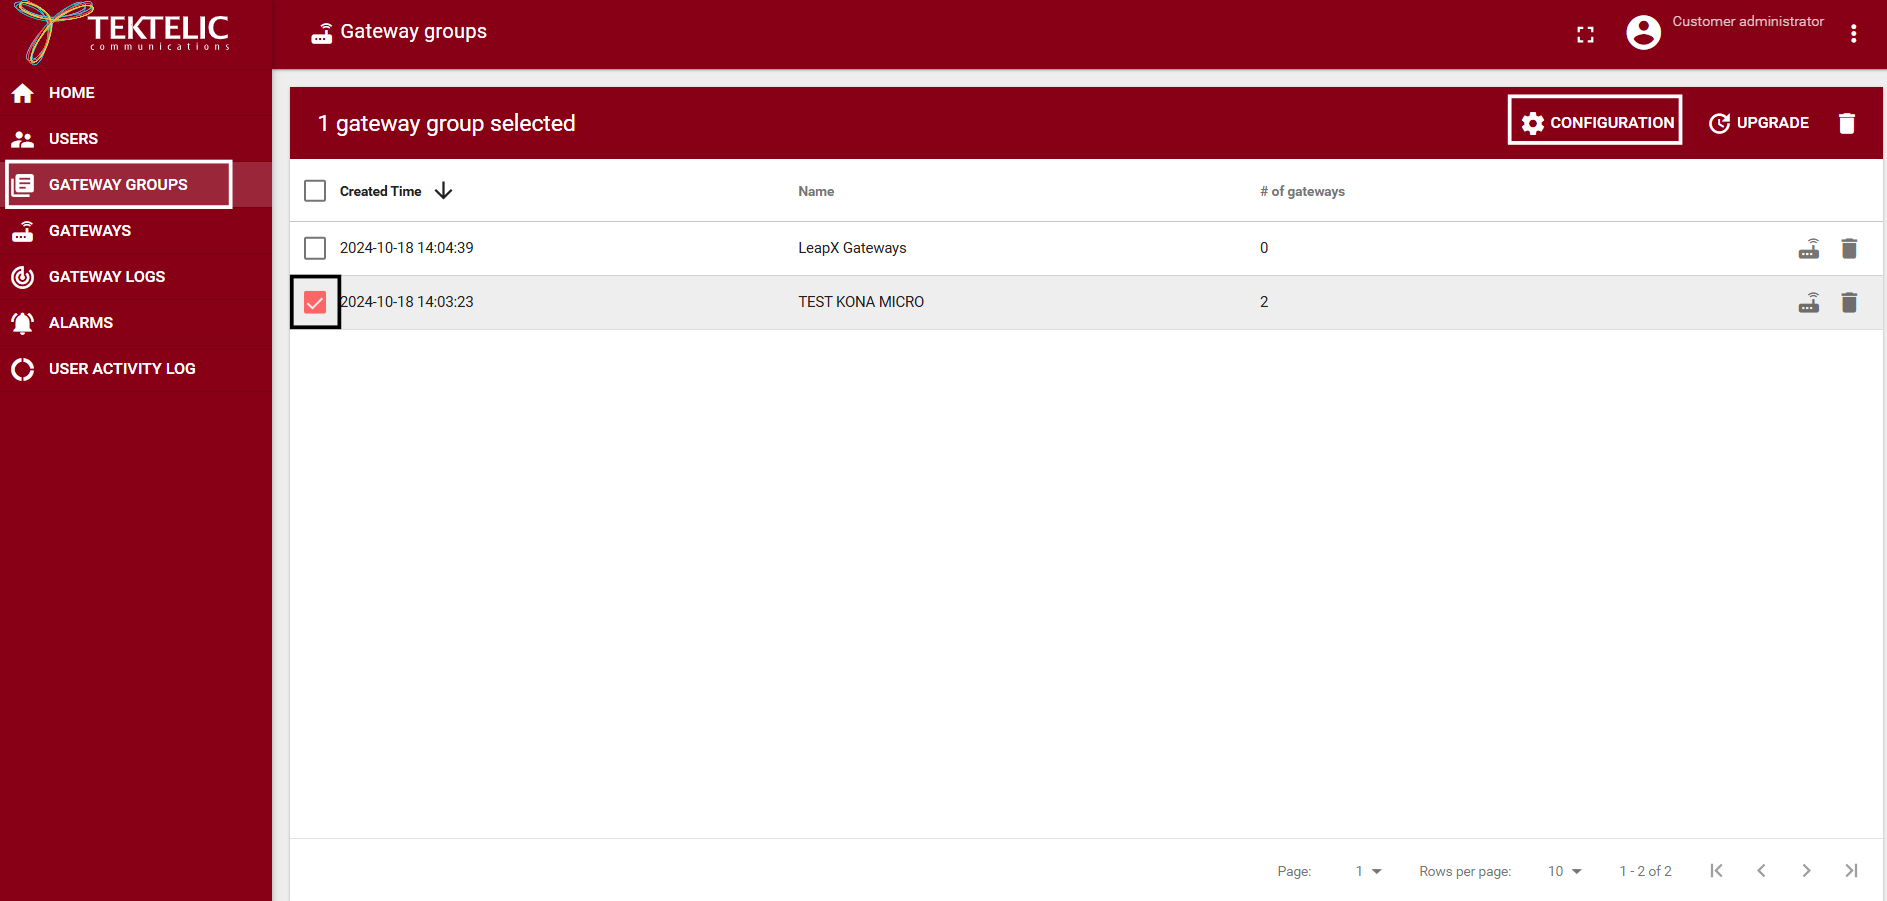The image size is (1887, 901).
Task: Open Gateway Logs from the sidebar
Action: pyautogui.click(x=106, y=277)
